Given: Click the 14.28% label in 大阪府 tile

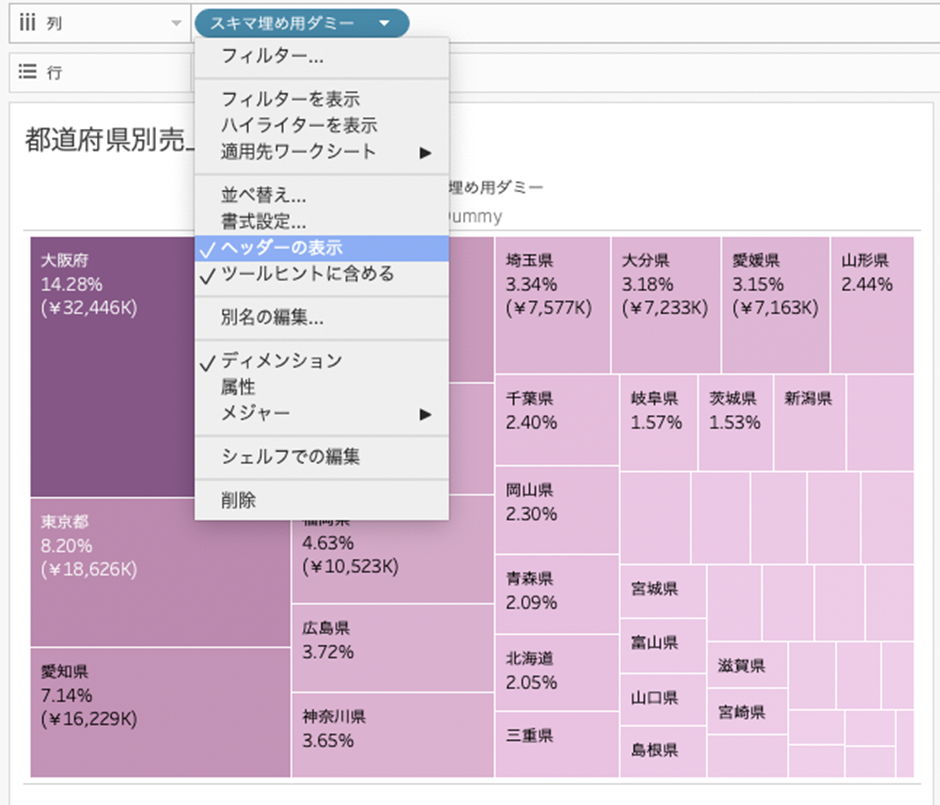Looking at the screenshot, I should click(x=71, y=284).
